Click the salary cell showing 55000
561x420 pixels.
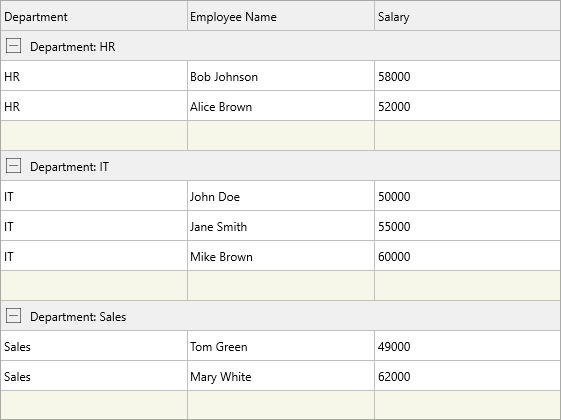click(467, 226)
